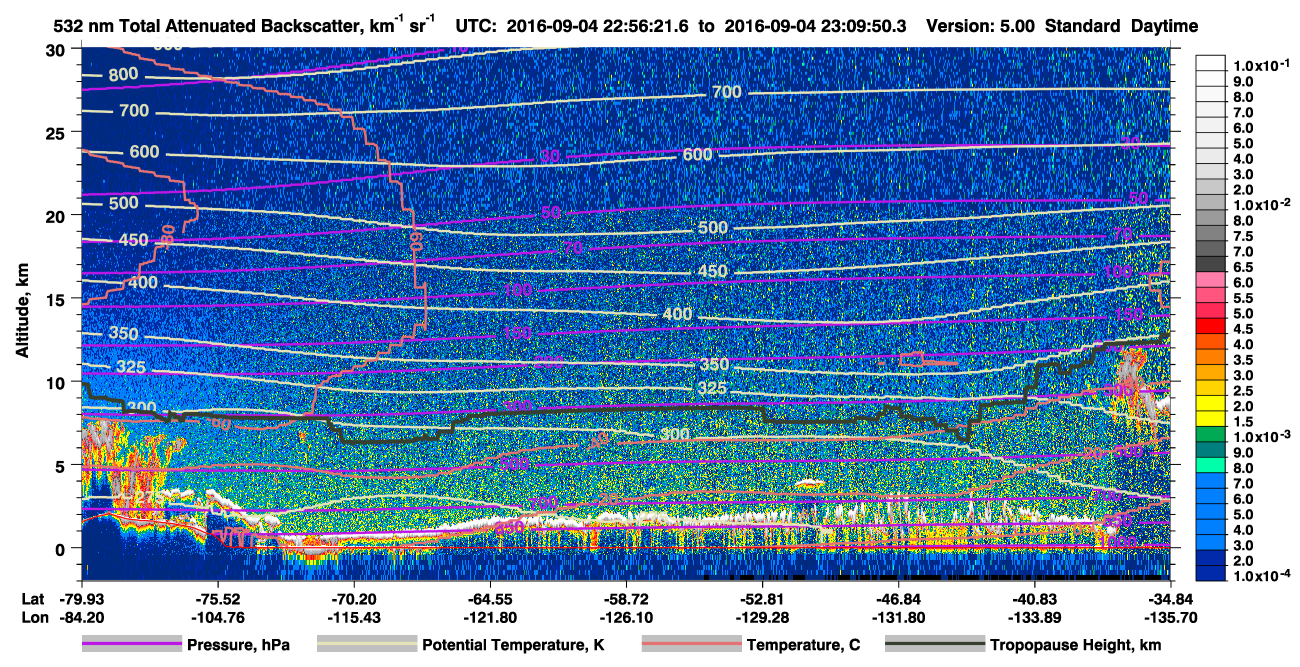
Task: Click longitude value -104.76
Action: (x=217, y=617)
